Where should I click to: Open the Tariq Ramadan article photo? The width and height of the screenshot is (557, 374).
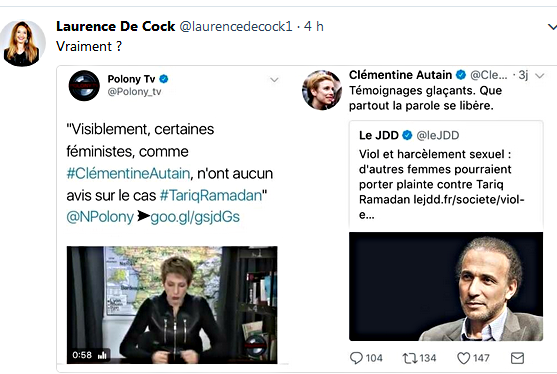(x=446, y=286)
